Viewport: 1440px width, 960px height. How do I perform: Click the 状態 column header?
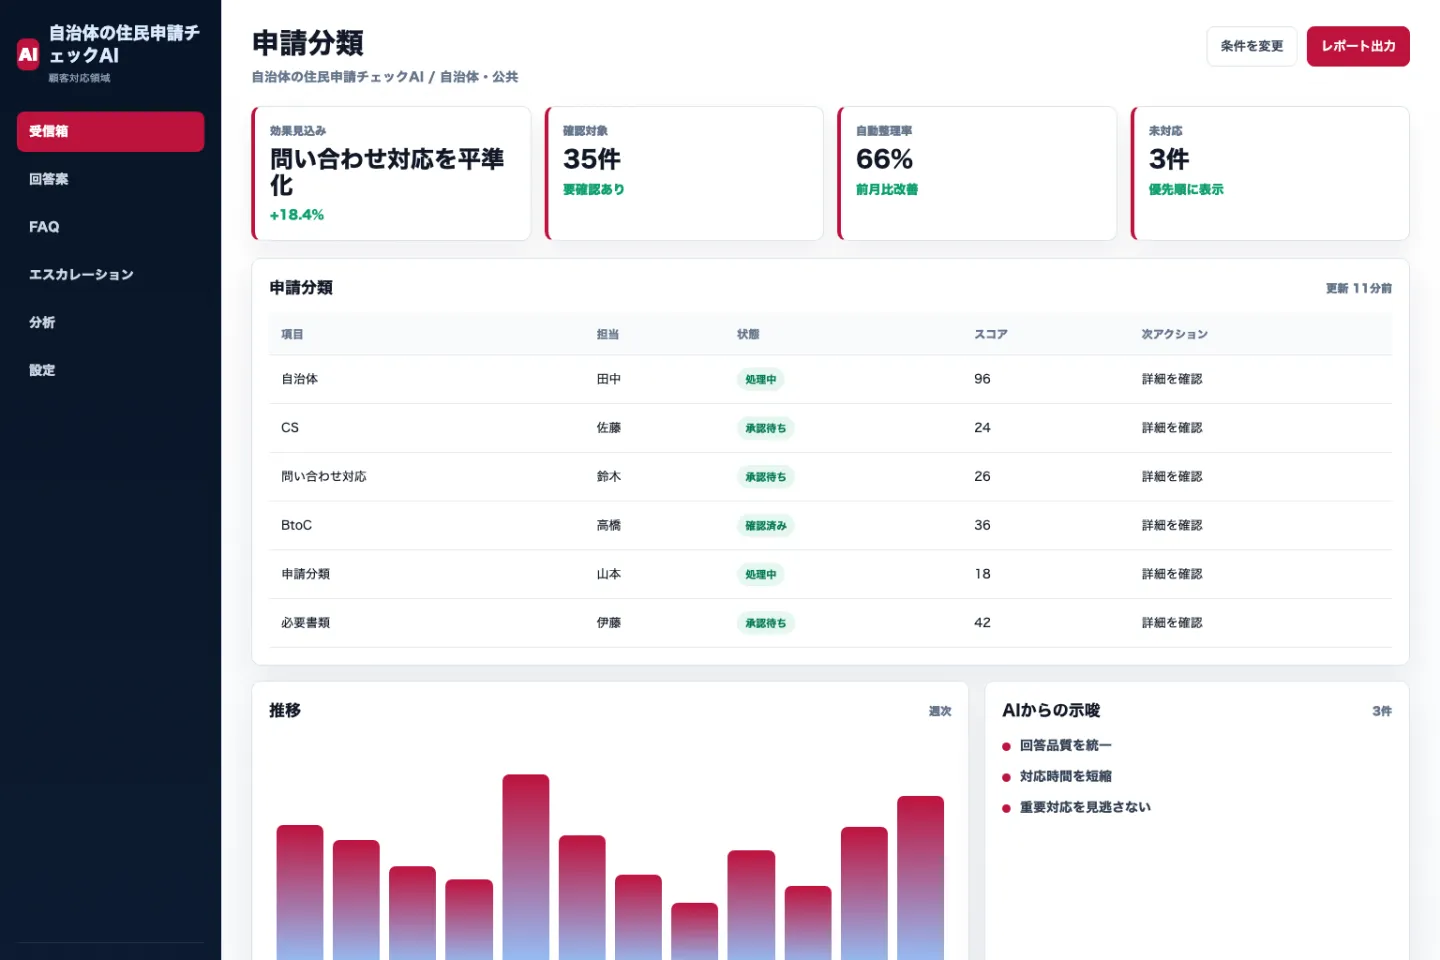(x=748, y=334)
